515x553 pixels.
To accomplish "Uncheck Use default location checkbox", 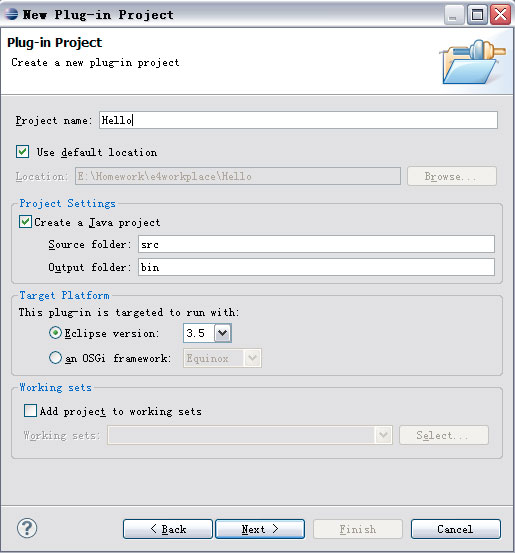I will click(23, 152).
